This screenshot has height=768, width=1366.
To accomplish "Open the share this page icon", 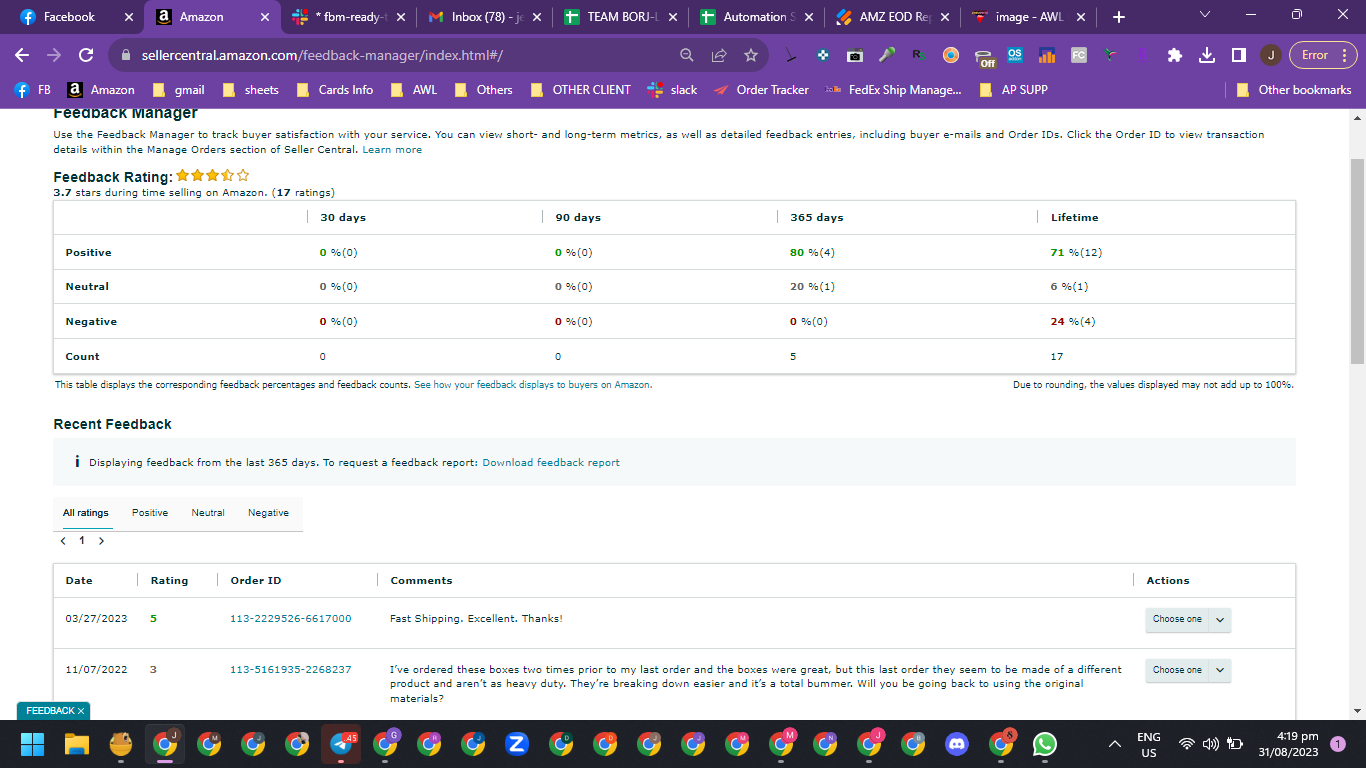I will tap(719, 55).
